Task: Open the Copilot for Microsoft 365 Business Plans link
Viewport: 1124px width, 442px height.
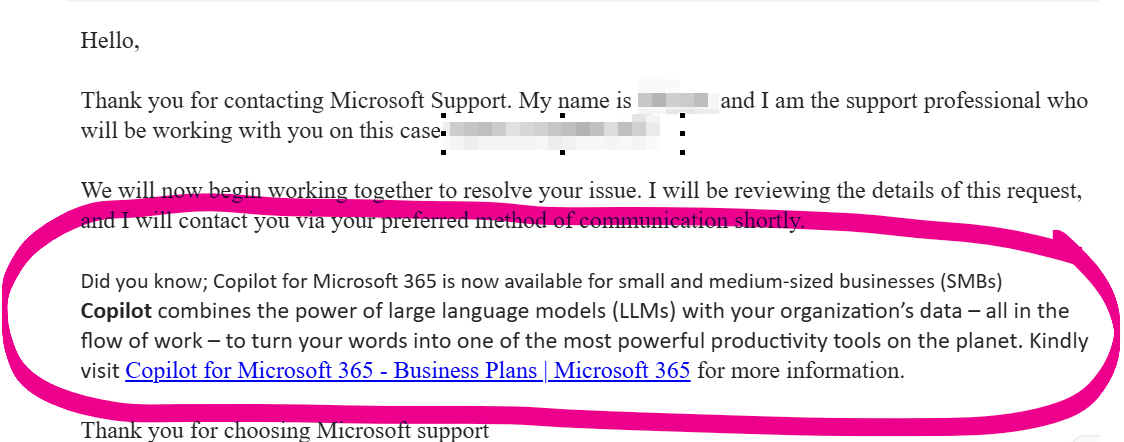Action: [407, 371]
